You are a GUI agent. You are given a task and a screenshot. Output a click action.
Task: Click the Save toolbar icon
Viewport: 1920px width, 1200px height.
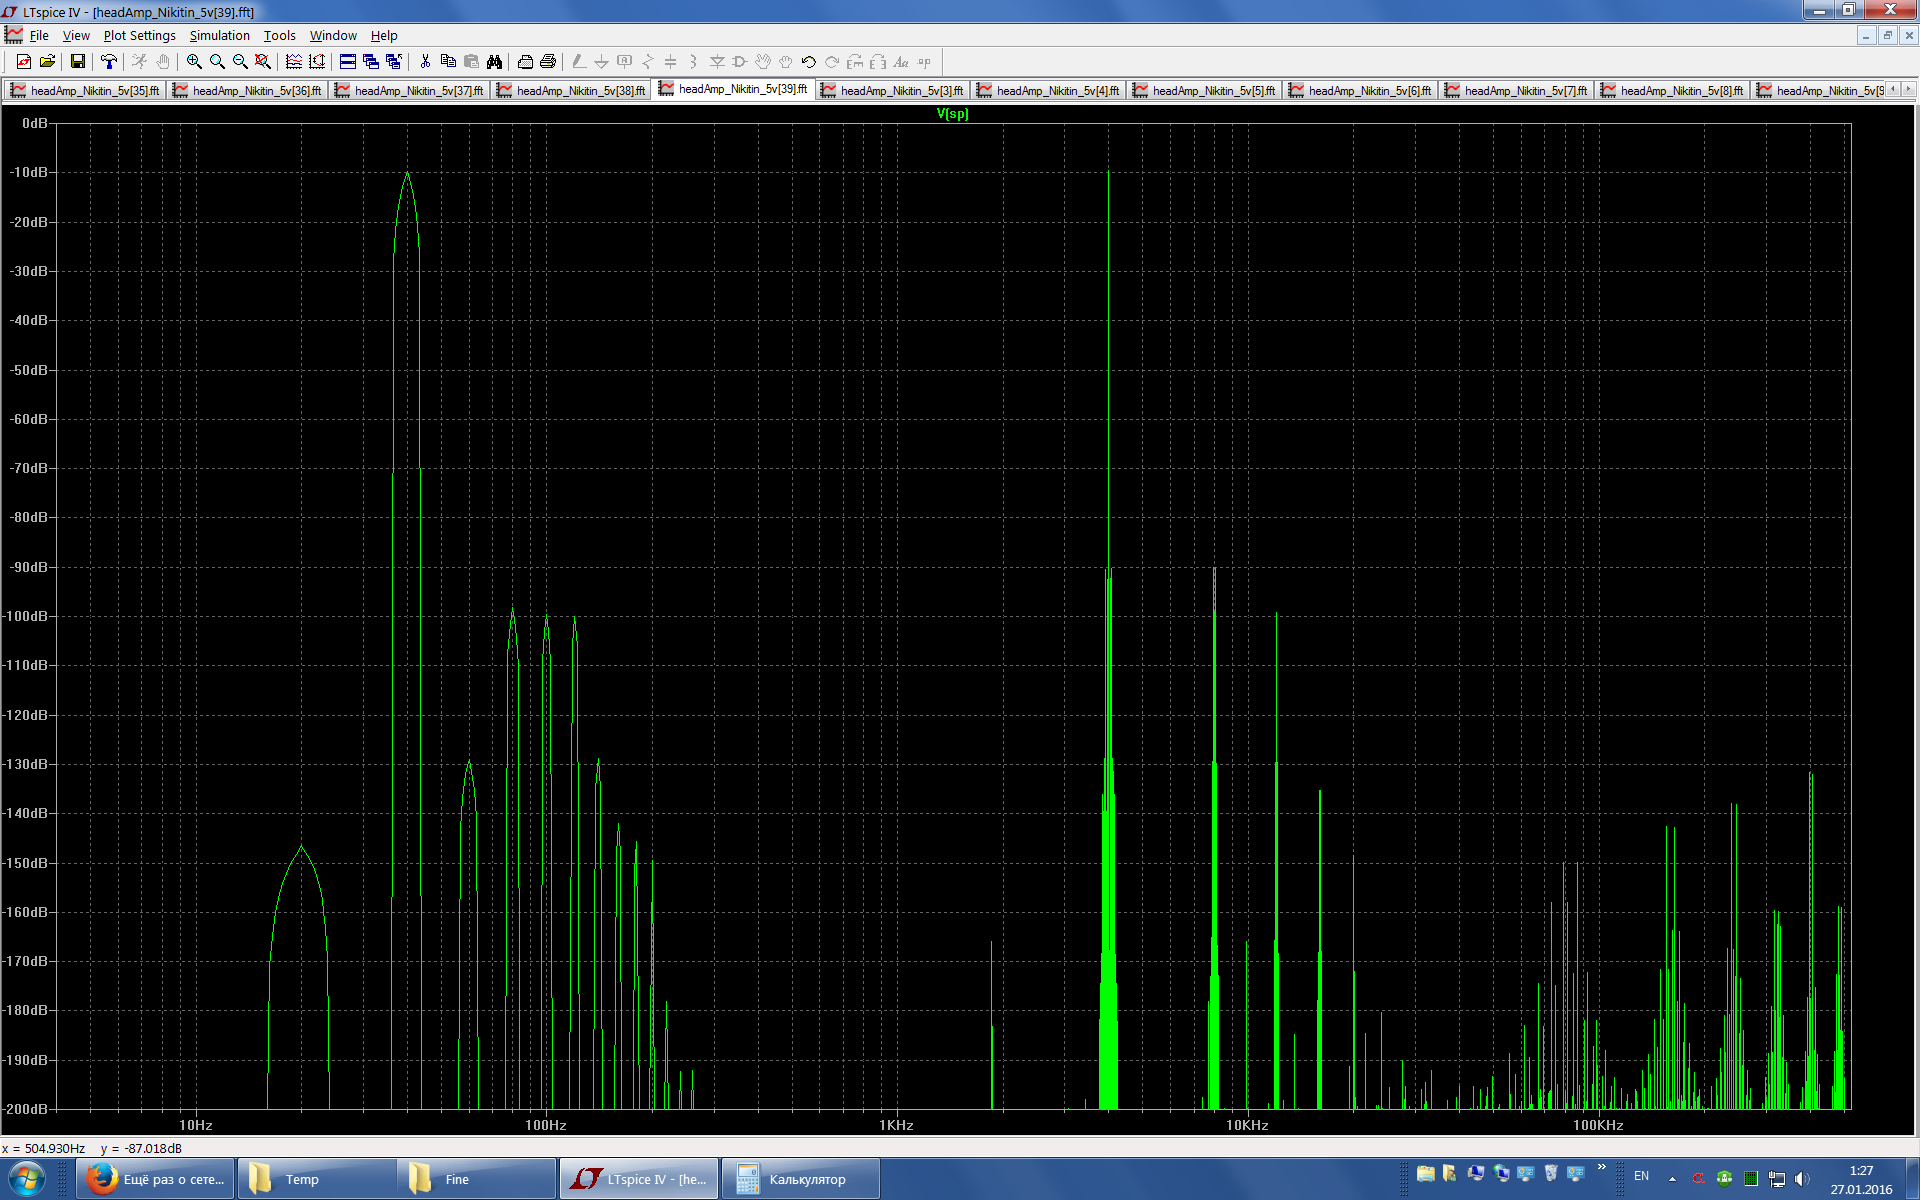(77, 62)
